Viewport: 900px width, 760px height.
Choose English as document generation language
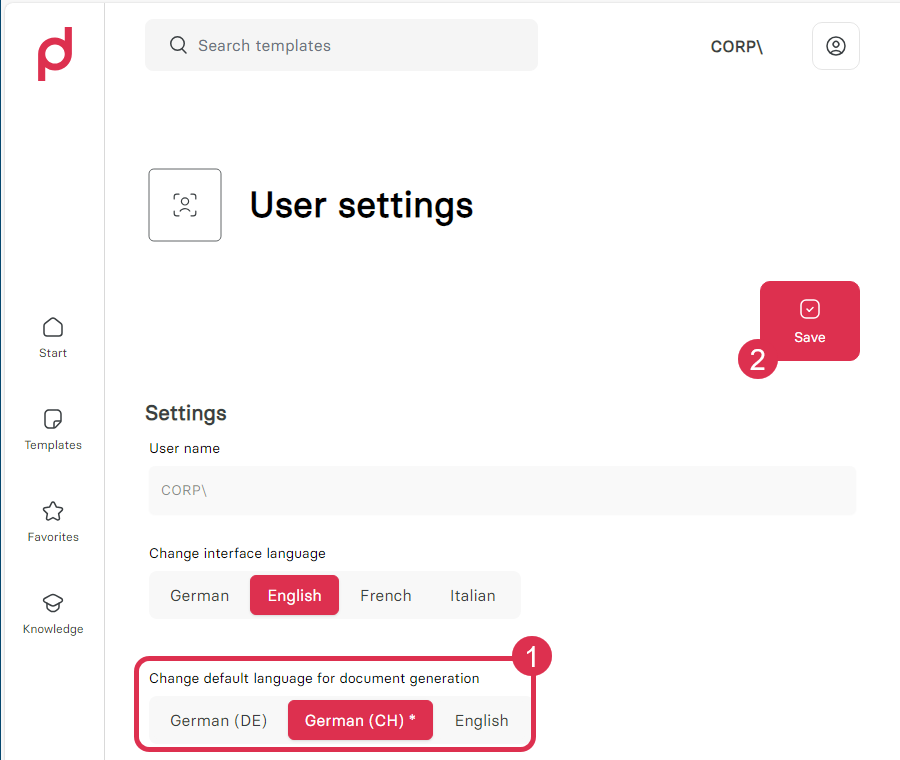[x=482, y=720]
